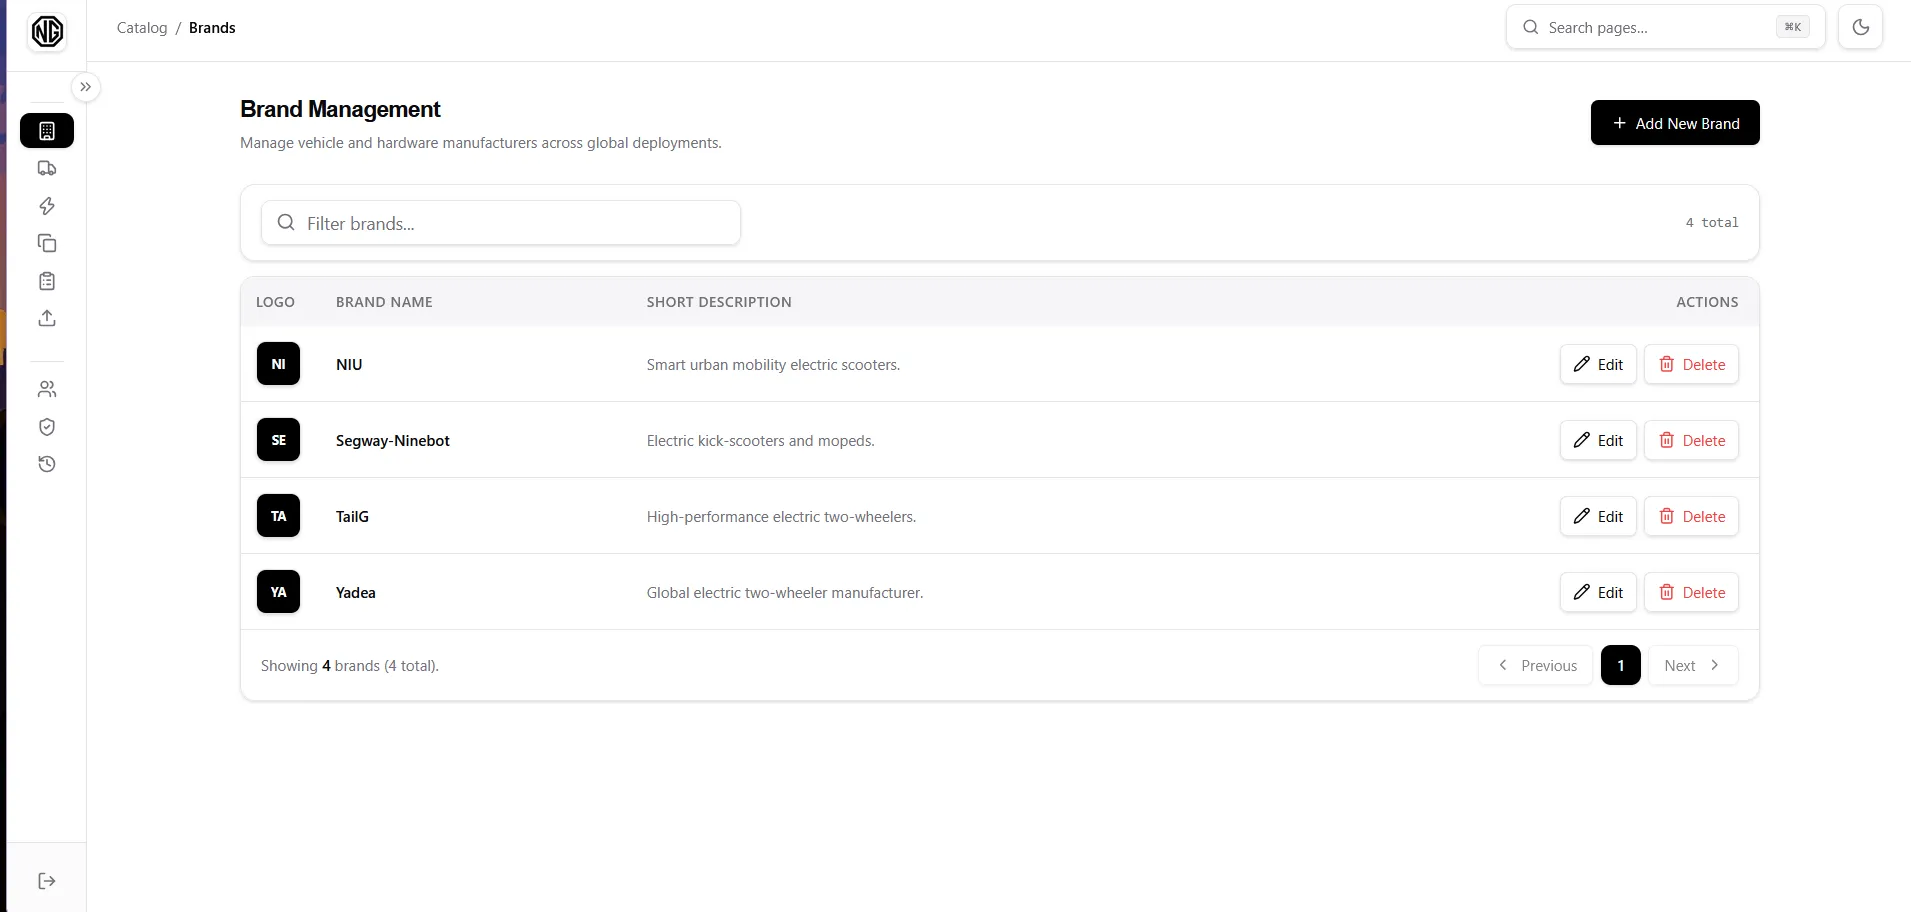Screen dimensions: 1911x912
Task: Delete the TailG brand
Action: pos(1691,516)
